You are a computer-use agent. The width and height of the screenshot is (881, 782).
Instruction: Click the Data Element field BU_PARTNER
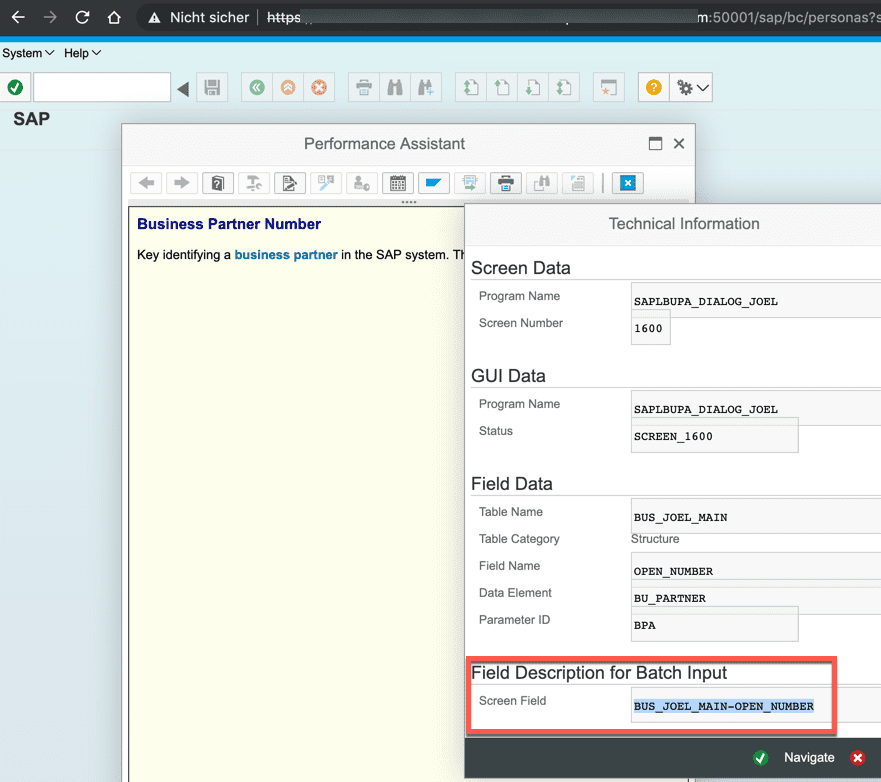point(756,598)
